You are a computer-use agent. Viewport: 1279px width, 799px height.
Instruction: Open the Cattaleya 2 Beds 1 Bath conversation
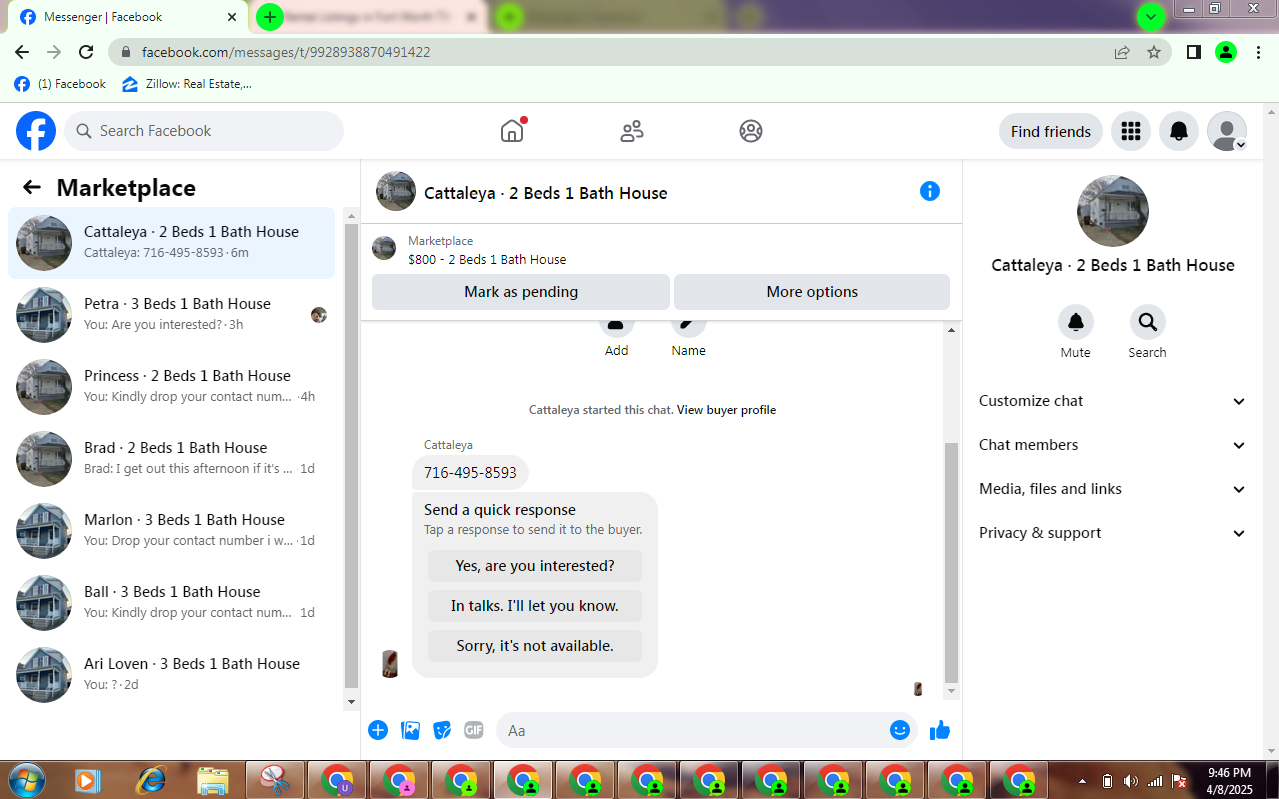[x=171, y=243]
